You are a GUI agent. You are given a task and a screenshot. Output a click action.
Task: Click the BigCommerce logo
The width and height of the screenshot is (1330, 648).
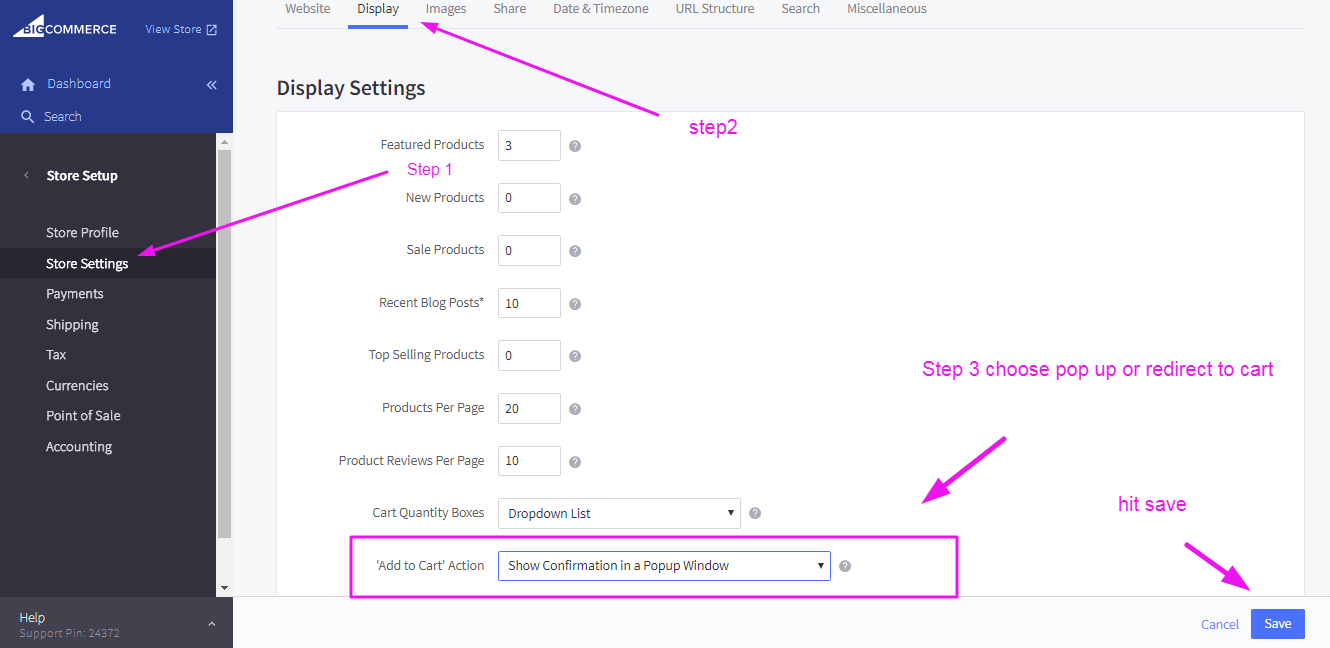pos(65,27)
